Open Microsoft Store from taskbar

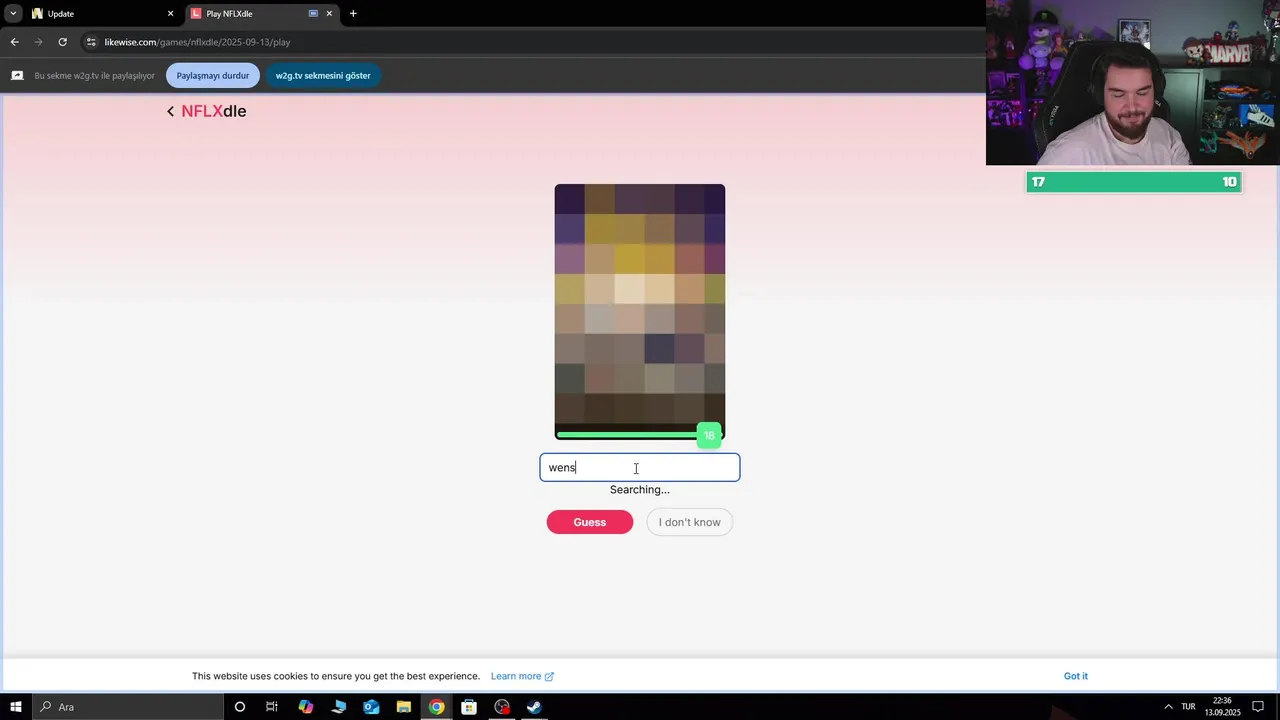point(469,707)
